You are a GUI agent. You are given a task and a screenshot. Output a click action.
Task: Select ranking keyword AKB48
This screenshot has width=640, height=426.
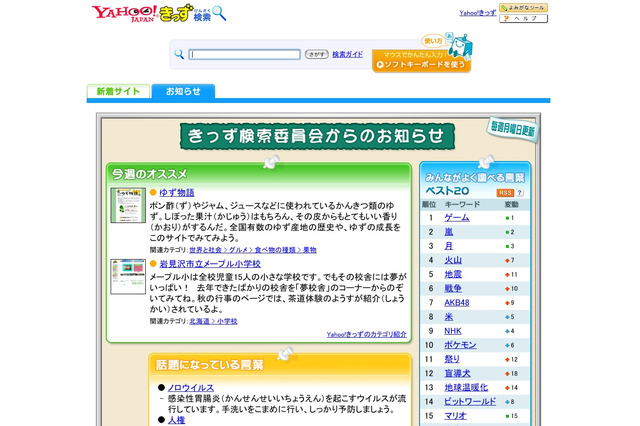(x=457, y=303)
